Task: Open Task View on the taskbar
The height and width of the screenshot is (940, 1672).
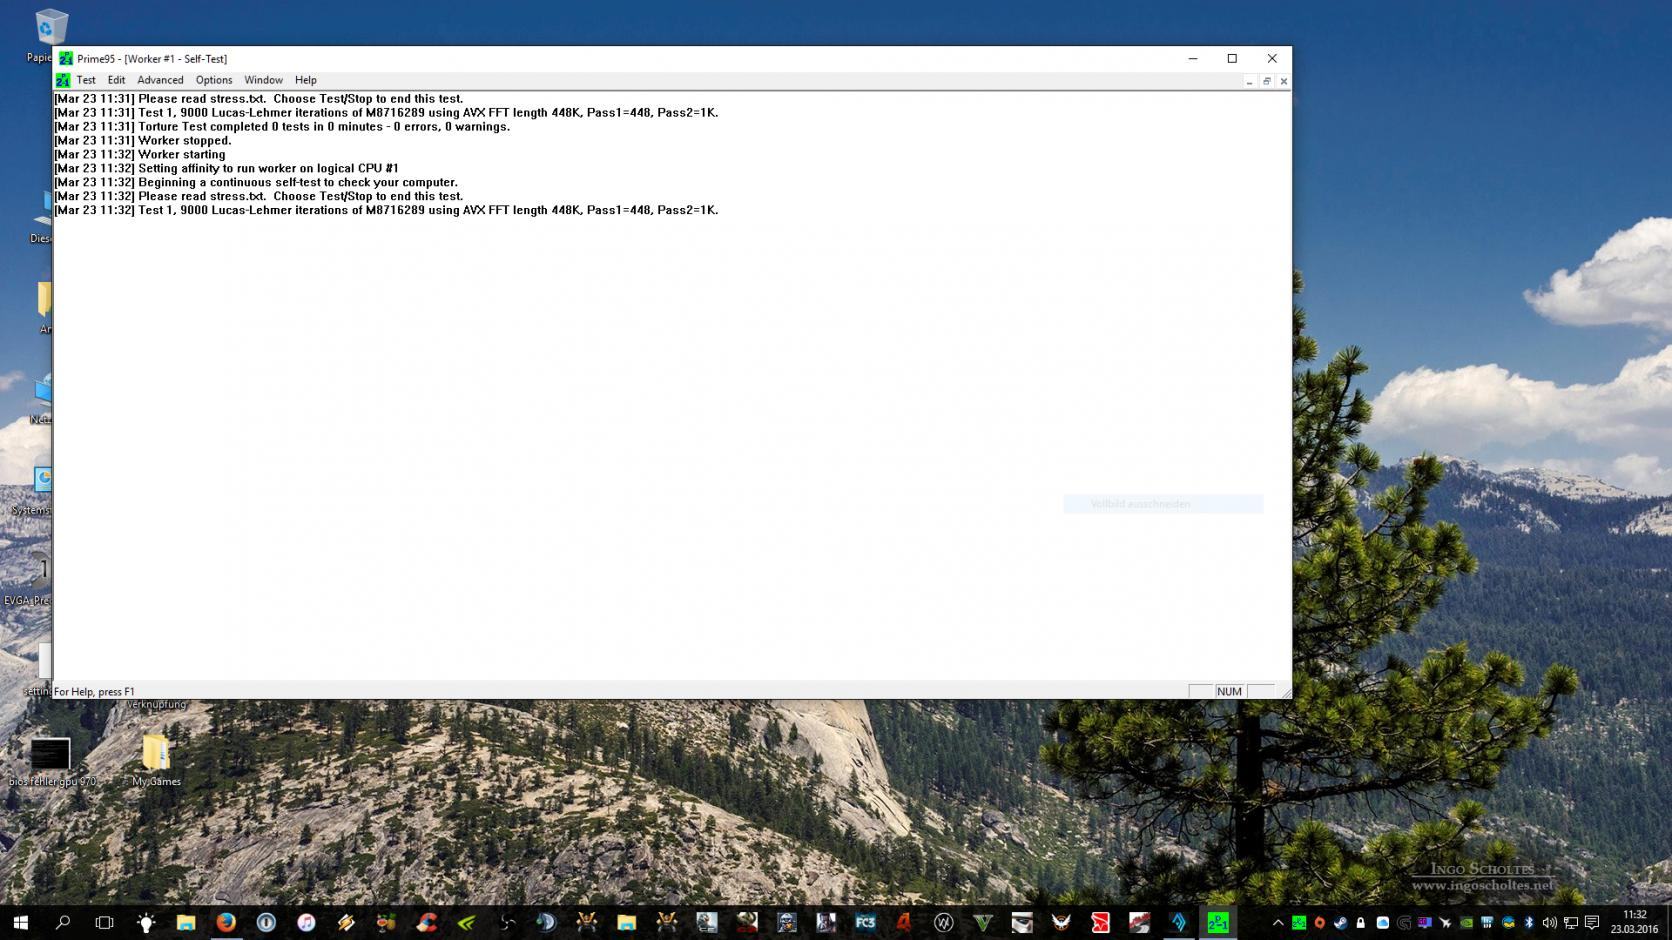Action: (104, 922)
